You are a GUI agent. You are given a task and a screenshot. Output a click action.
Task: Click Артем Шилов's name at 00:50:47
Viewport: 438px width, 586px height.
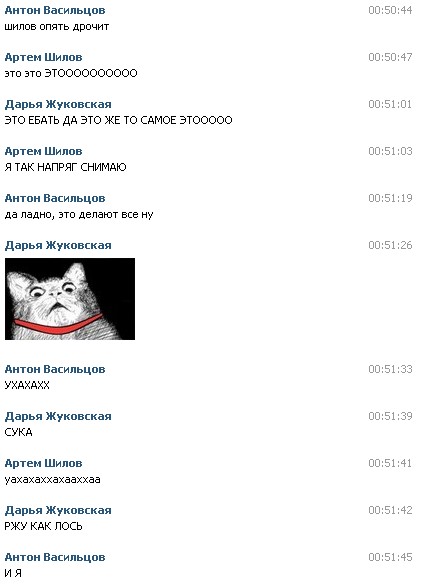click(43, 57)
